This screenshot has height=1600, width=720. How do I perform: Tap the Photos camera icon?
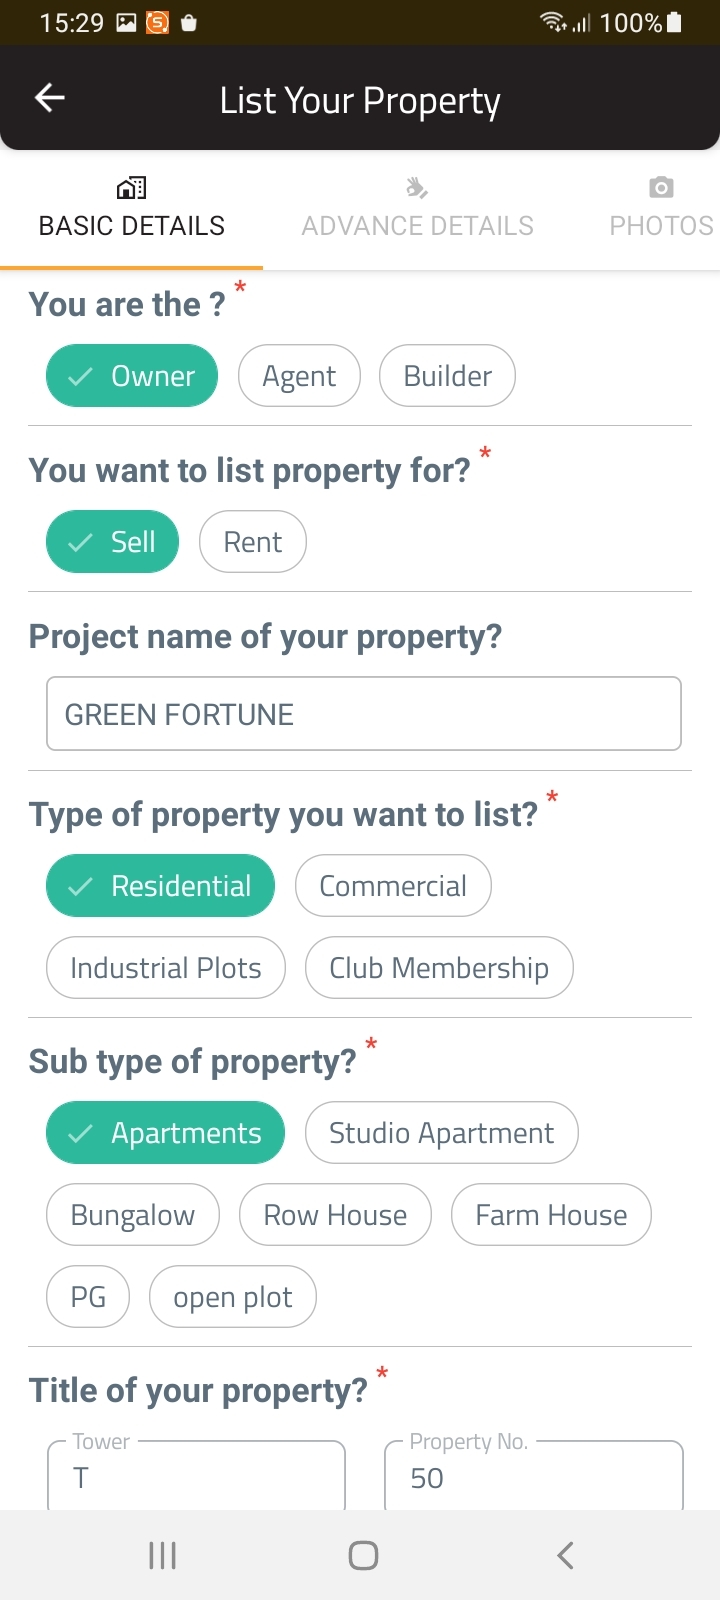point(661,188)
